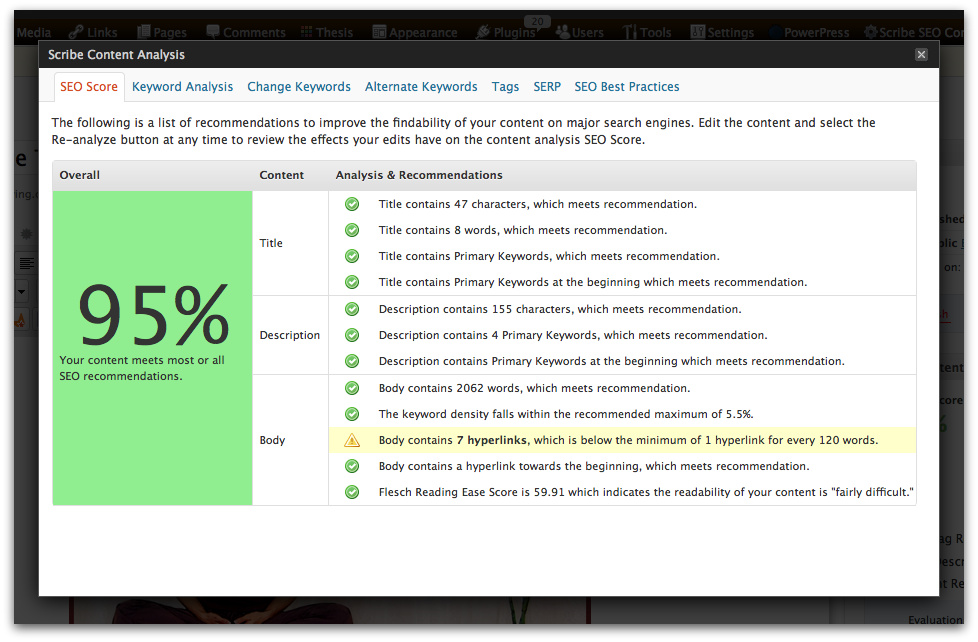The image size is (978, 642).
Task: Click the Appearance icon in the background admin menu
Action: click(379, 32)
